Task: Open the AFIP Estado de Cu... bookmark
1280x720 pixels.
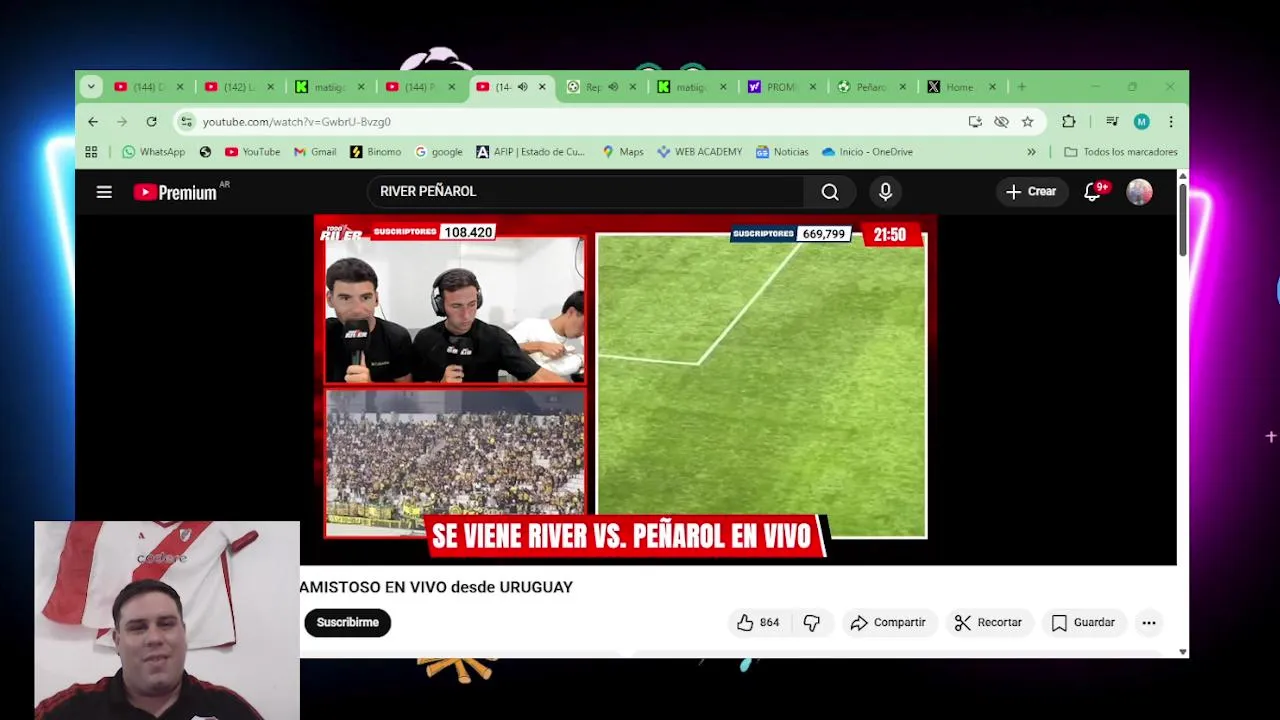Action: point(530,152)
